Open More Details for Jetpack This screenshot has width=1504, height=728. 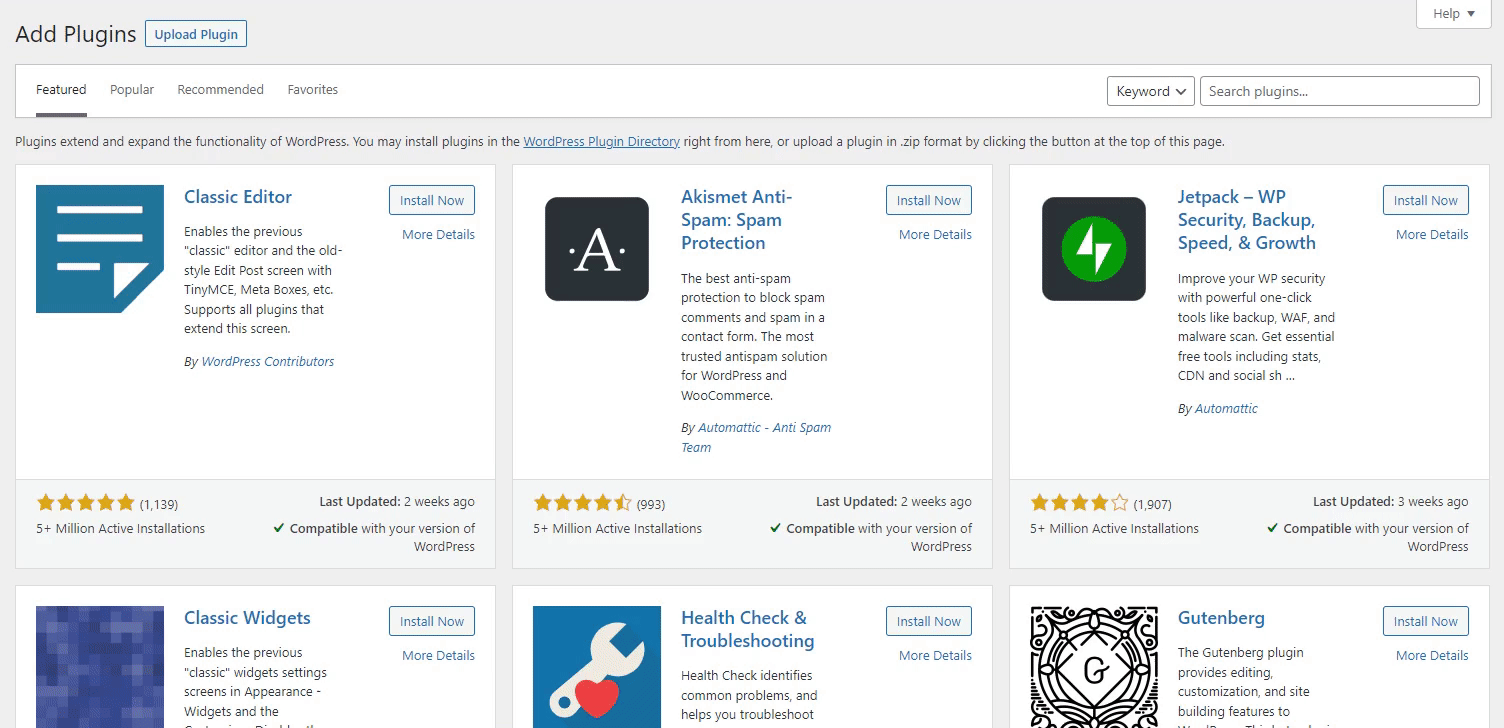click(x=1432, y=235)
